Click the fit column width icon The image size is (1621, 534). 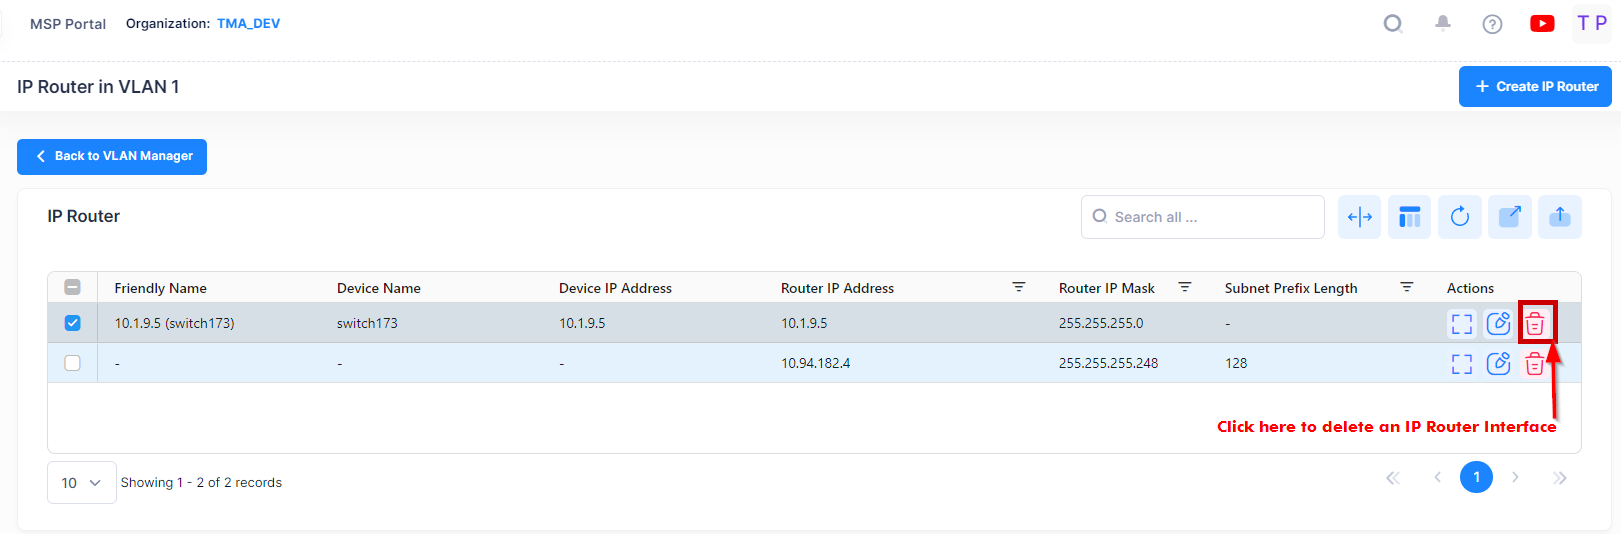tap(1359, 217)
